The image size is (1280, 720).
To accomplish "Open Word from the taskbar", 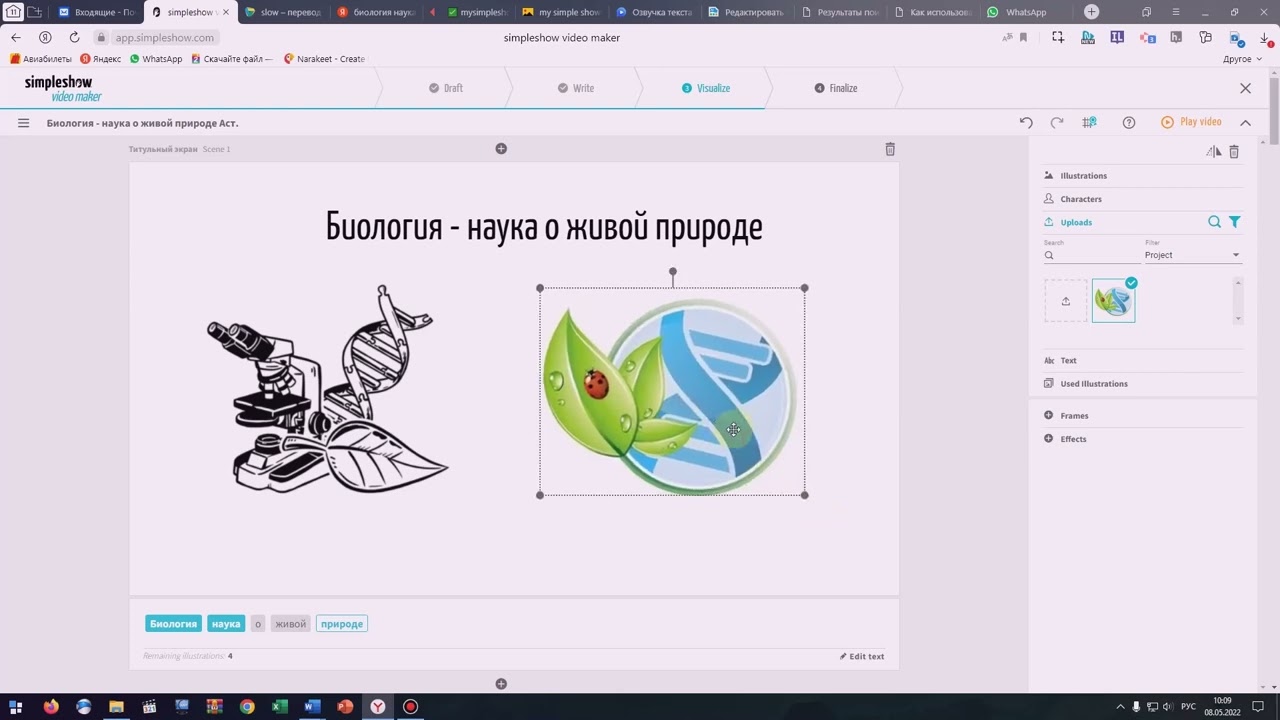I will 312,707.
